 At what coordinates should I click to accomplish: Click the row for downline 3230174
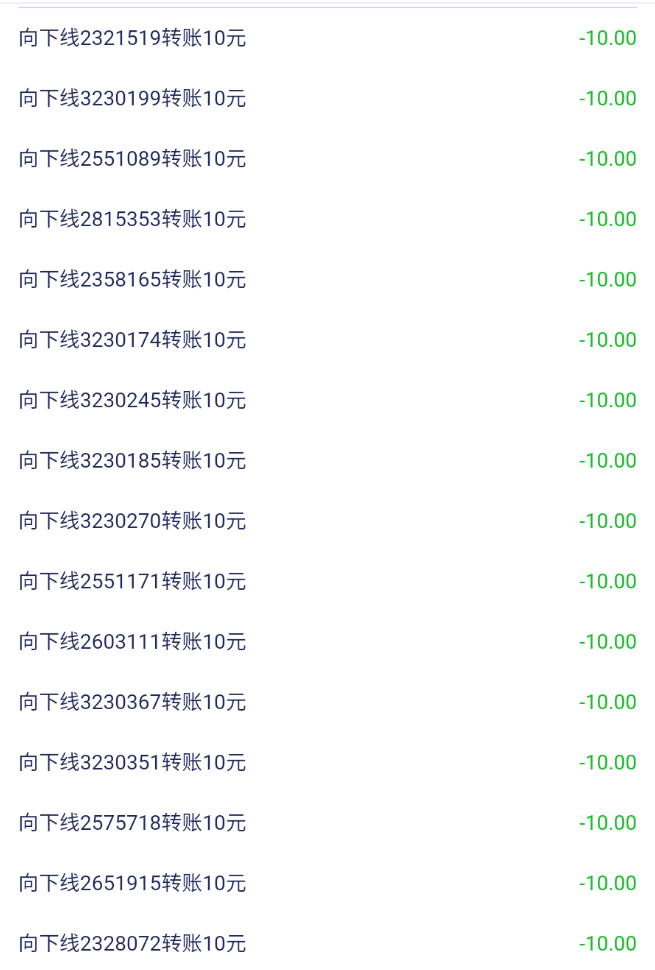point(132,340)
